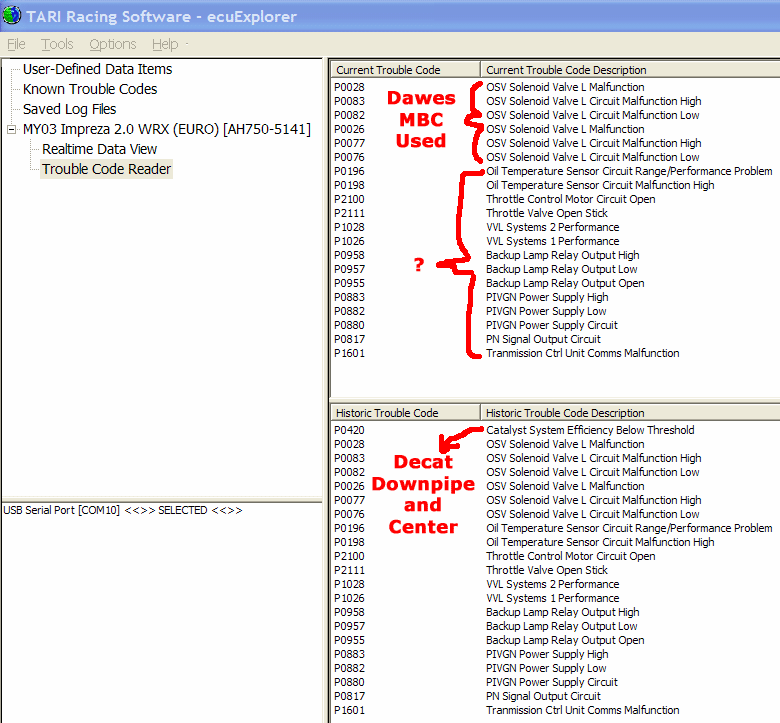Image resolution: width=780 pixels, height=723 pixels.
Task: Click Current Trouble Code column header
Action: pos(405,70)
